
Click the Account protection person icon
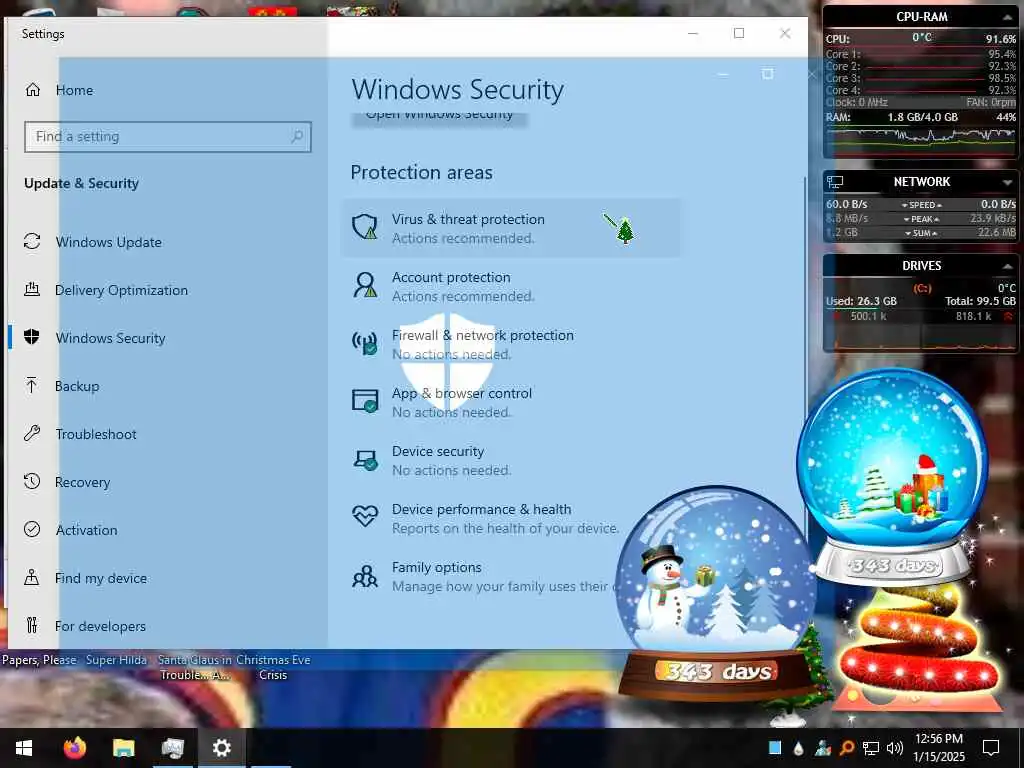click(365, 285)
